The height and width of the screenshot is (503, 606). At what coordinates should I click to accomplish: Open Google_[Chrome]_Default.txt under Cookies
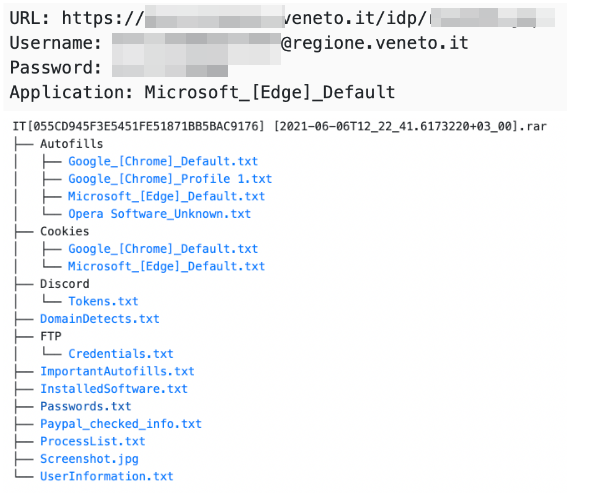click(x=162, y=249)
